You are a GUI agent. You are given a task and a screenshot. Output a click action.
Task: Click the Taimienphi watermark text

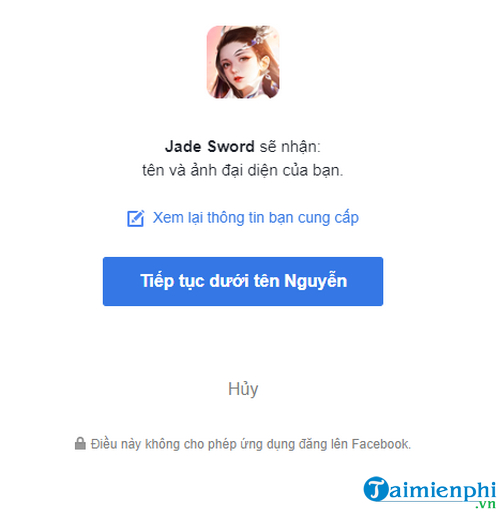coord(430,491)
